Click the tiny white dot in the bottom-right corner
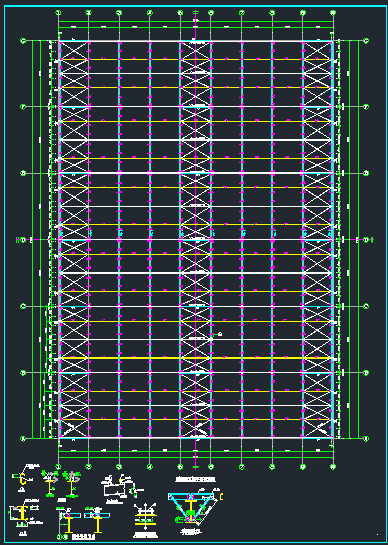Viewport: 388px width, 545px height. [x=377, y=534]
